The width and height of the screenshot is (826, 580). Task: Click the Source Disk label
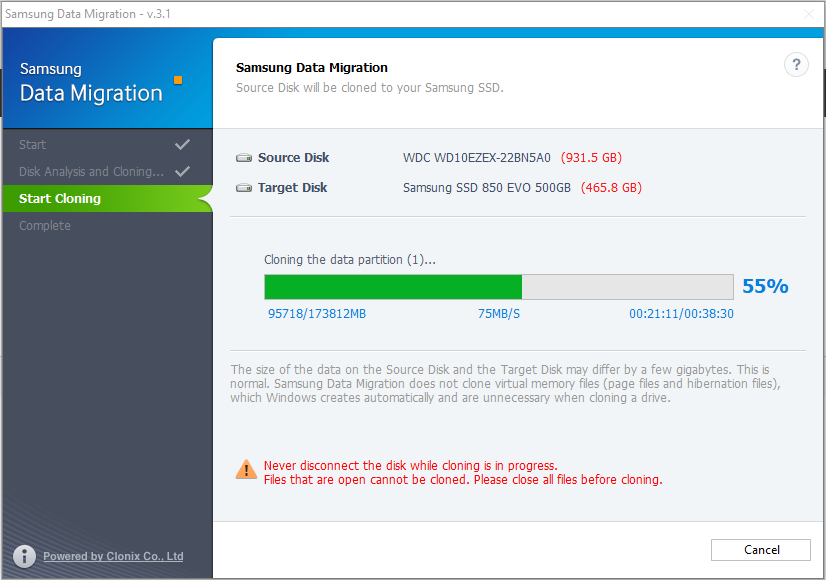coord(293,158)
